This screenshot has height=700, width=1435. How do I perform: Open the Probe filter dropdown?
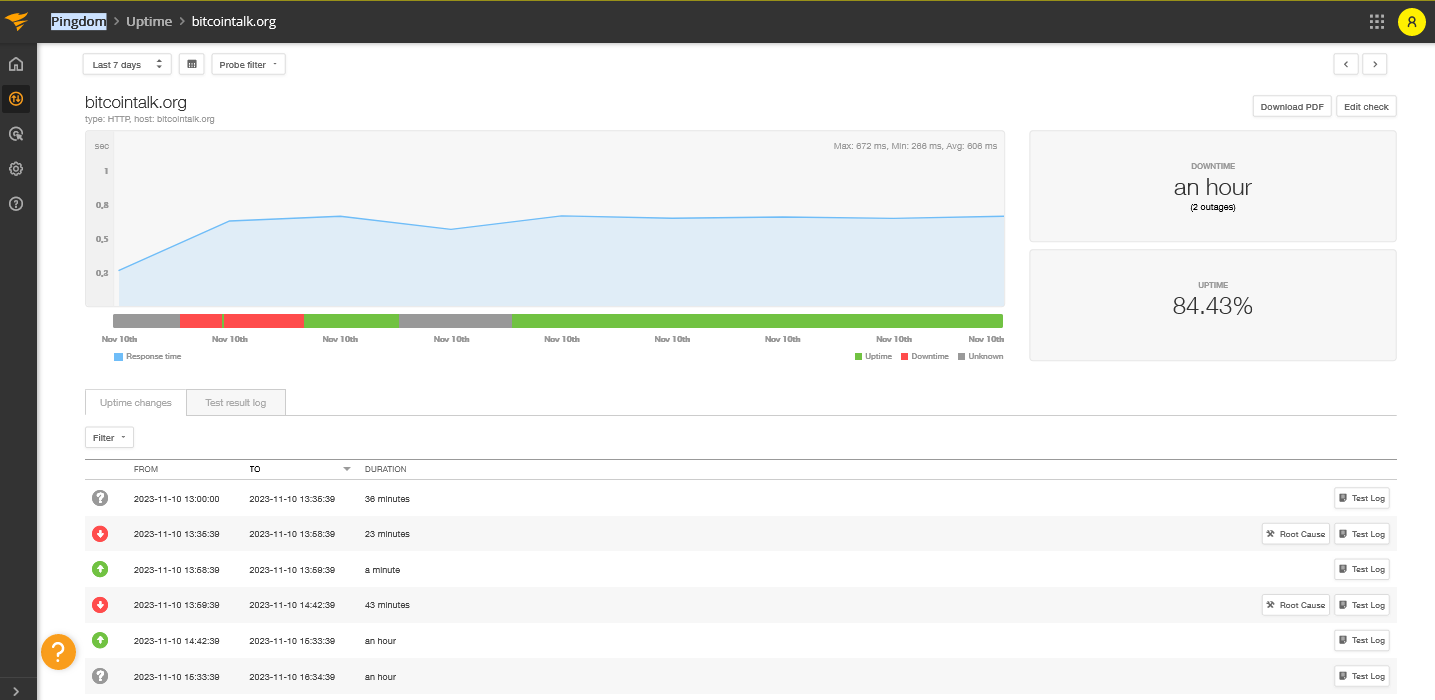(x=249, y=64)
